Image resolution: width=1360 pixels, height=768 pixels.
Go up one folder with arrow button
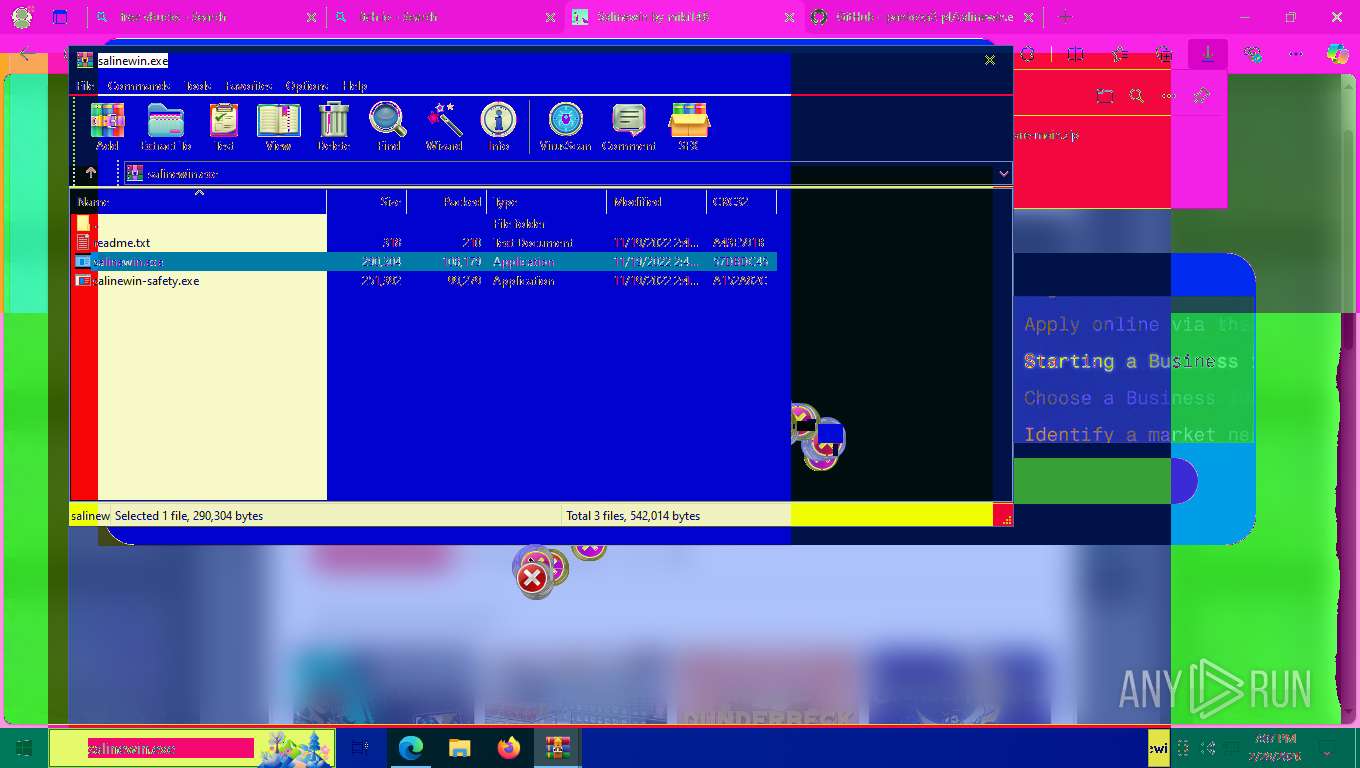[90, 173]
